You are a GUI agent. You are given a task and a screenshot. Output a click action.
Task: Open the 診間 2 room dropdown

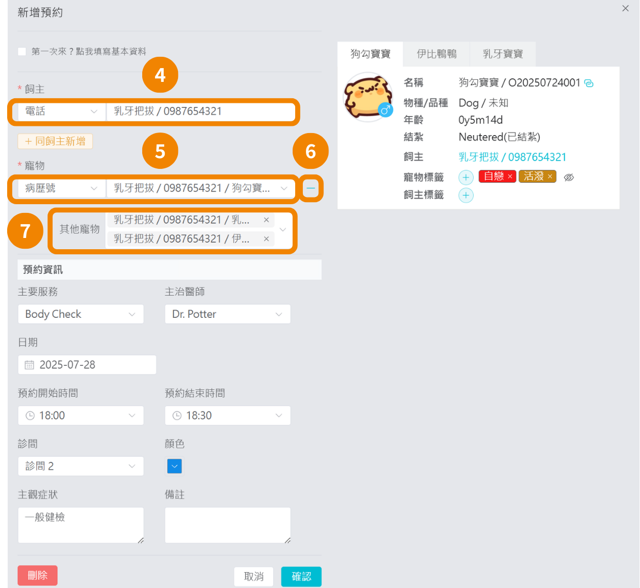(x=80, y=466)
